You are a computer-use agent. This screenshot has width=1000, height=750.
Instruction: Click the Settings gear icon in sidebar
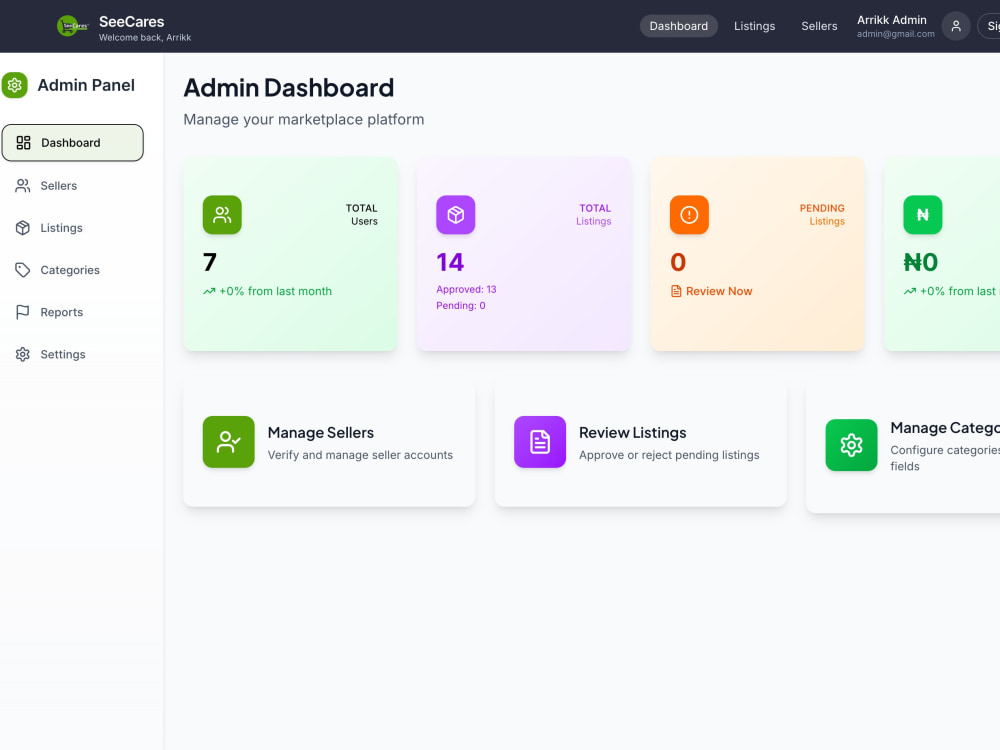click(23, 354)
